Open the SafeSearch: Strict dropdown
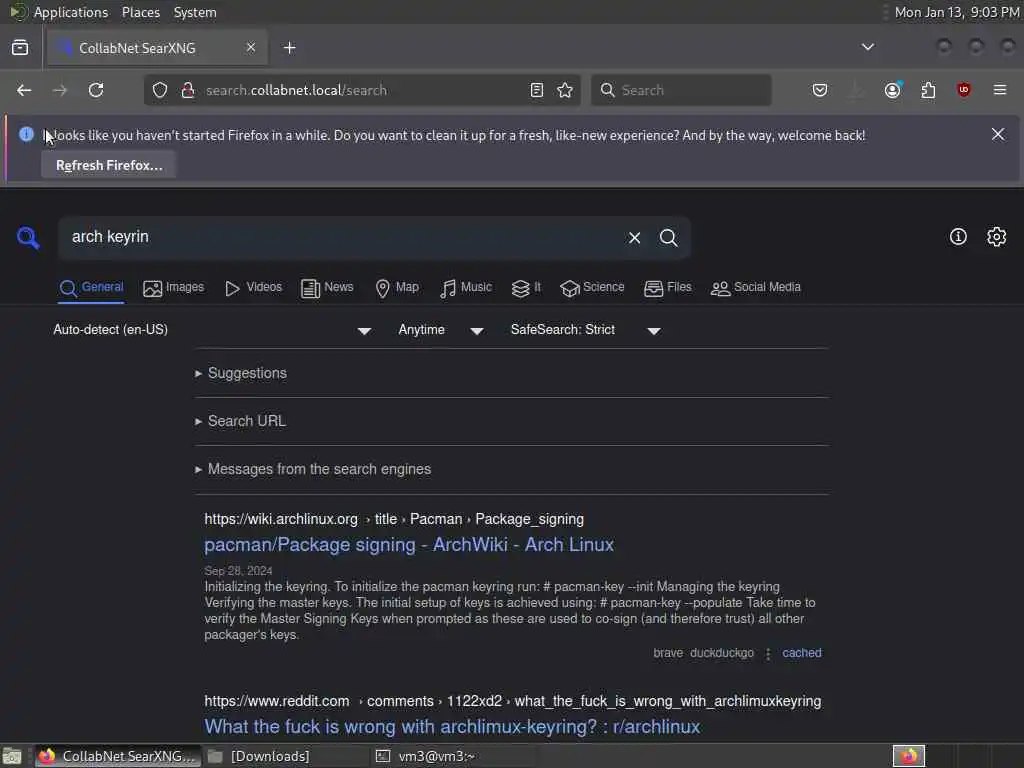 tap(586, 330)
